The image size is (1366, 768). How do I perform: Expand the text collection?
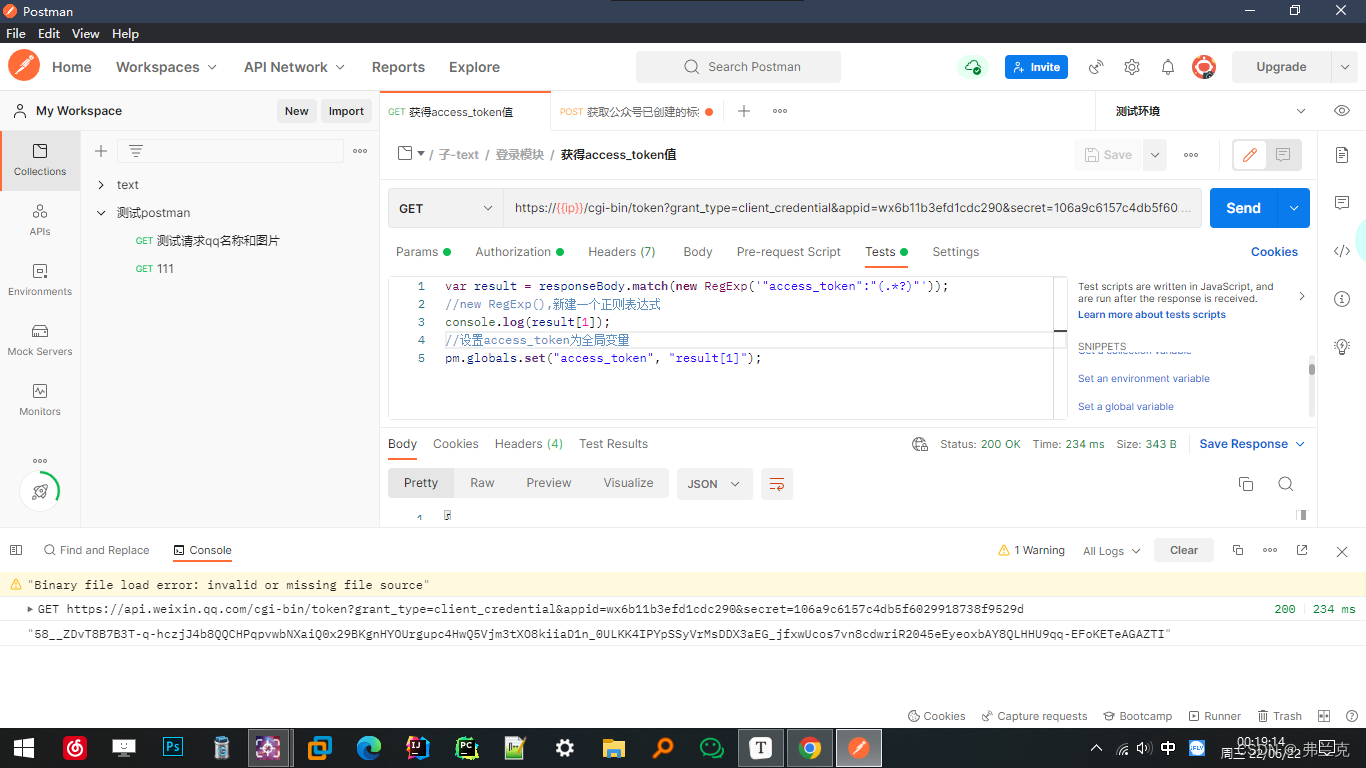[101, 185]
